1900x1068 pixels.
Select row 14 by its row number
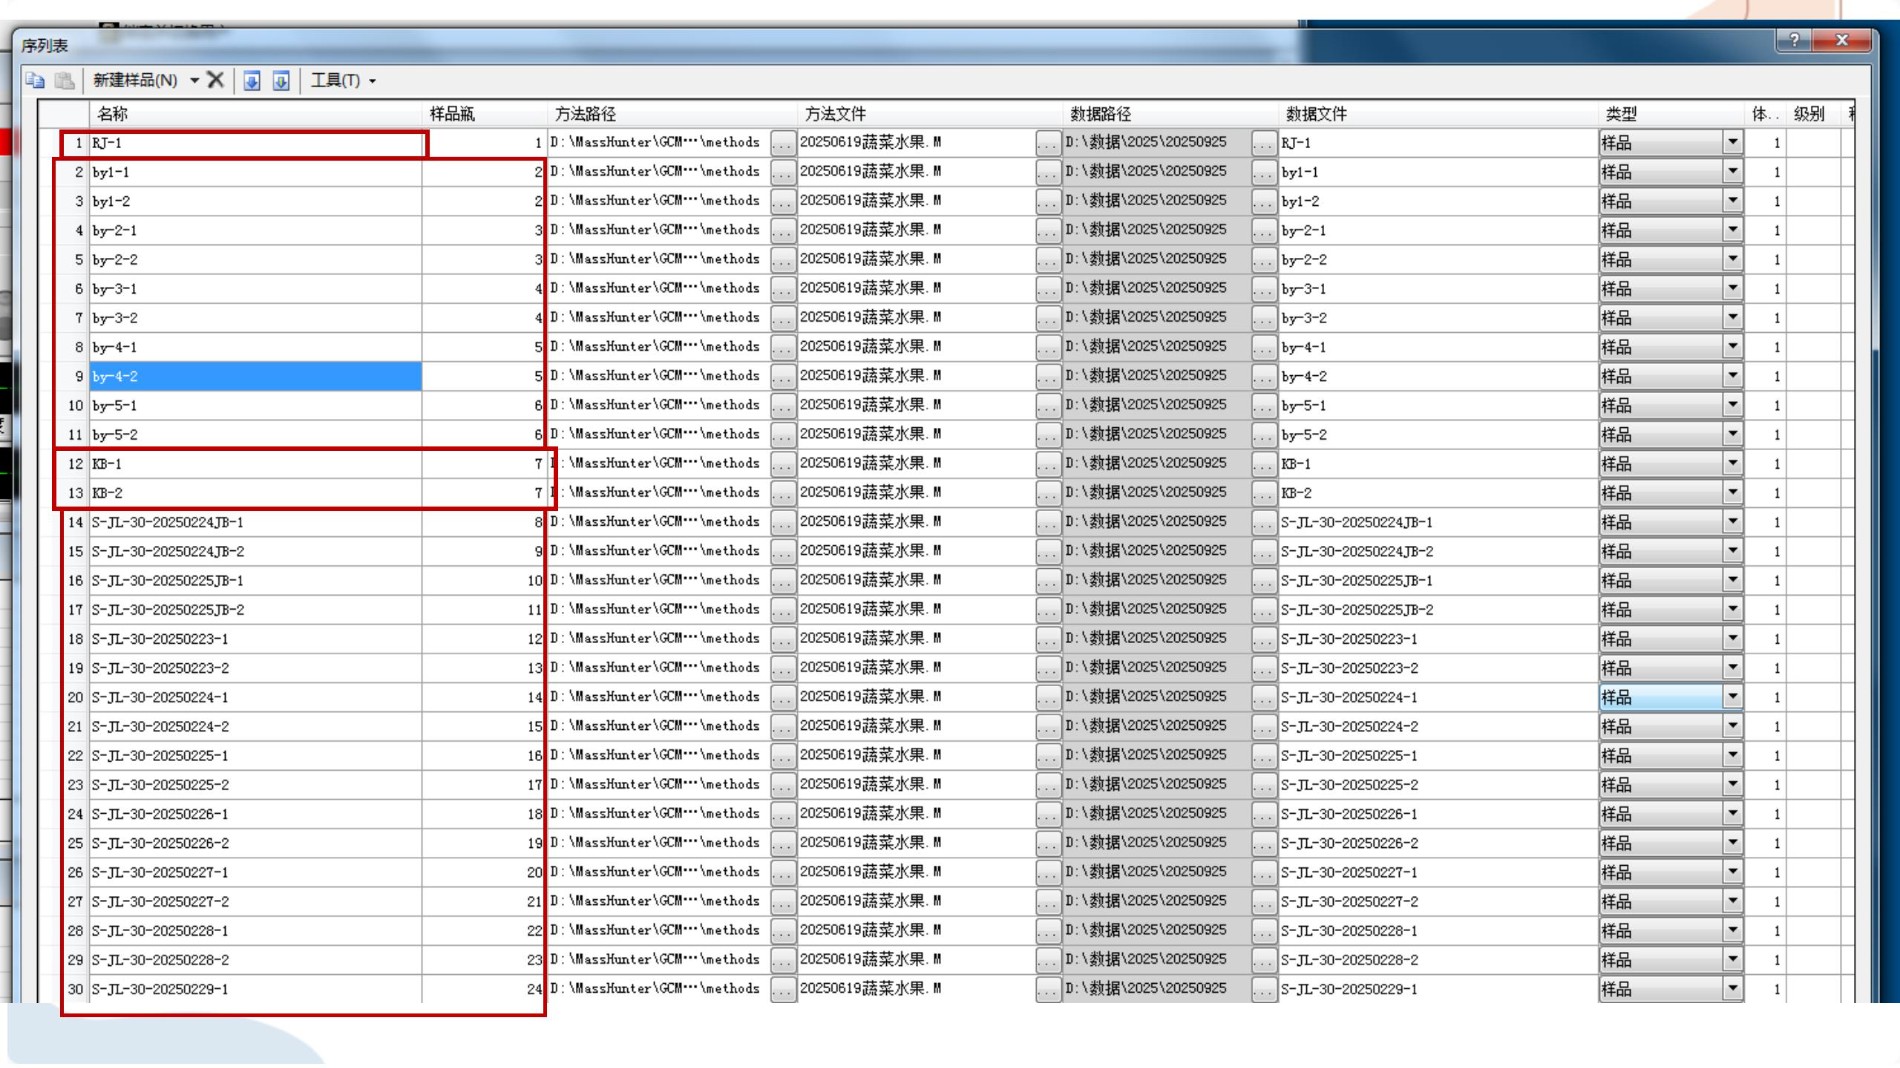pos(75,522)
